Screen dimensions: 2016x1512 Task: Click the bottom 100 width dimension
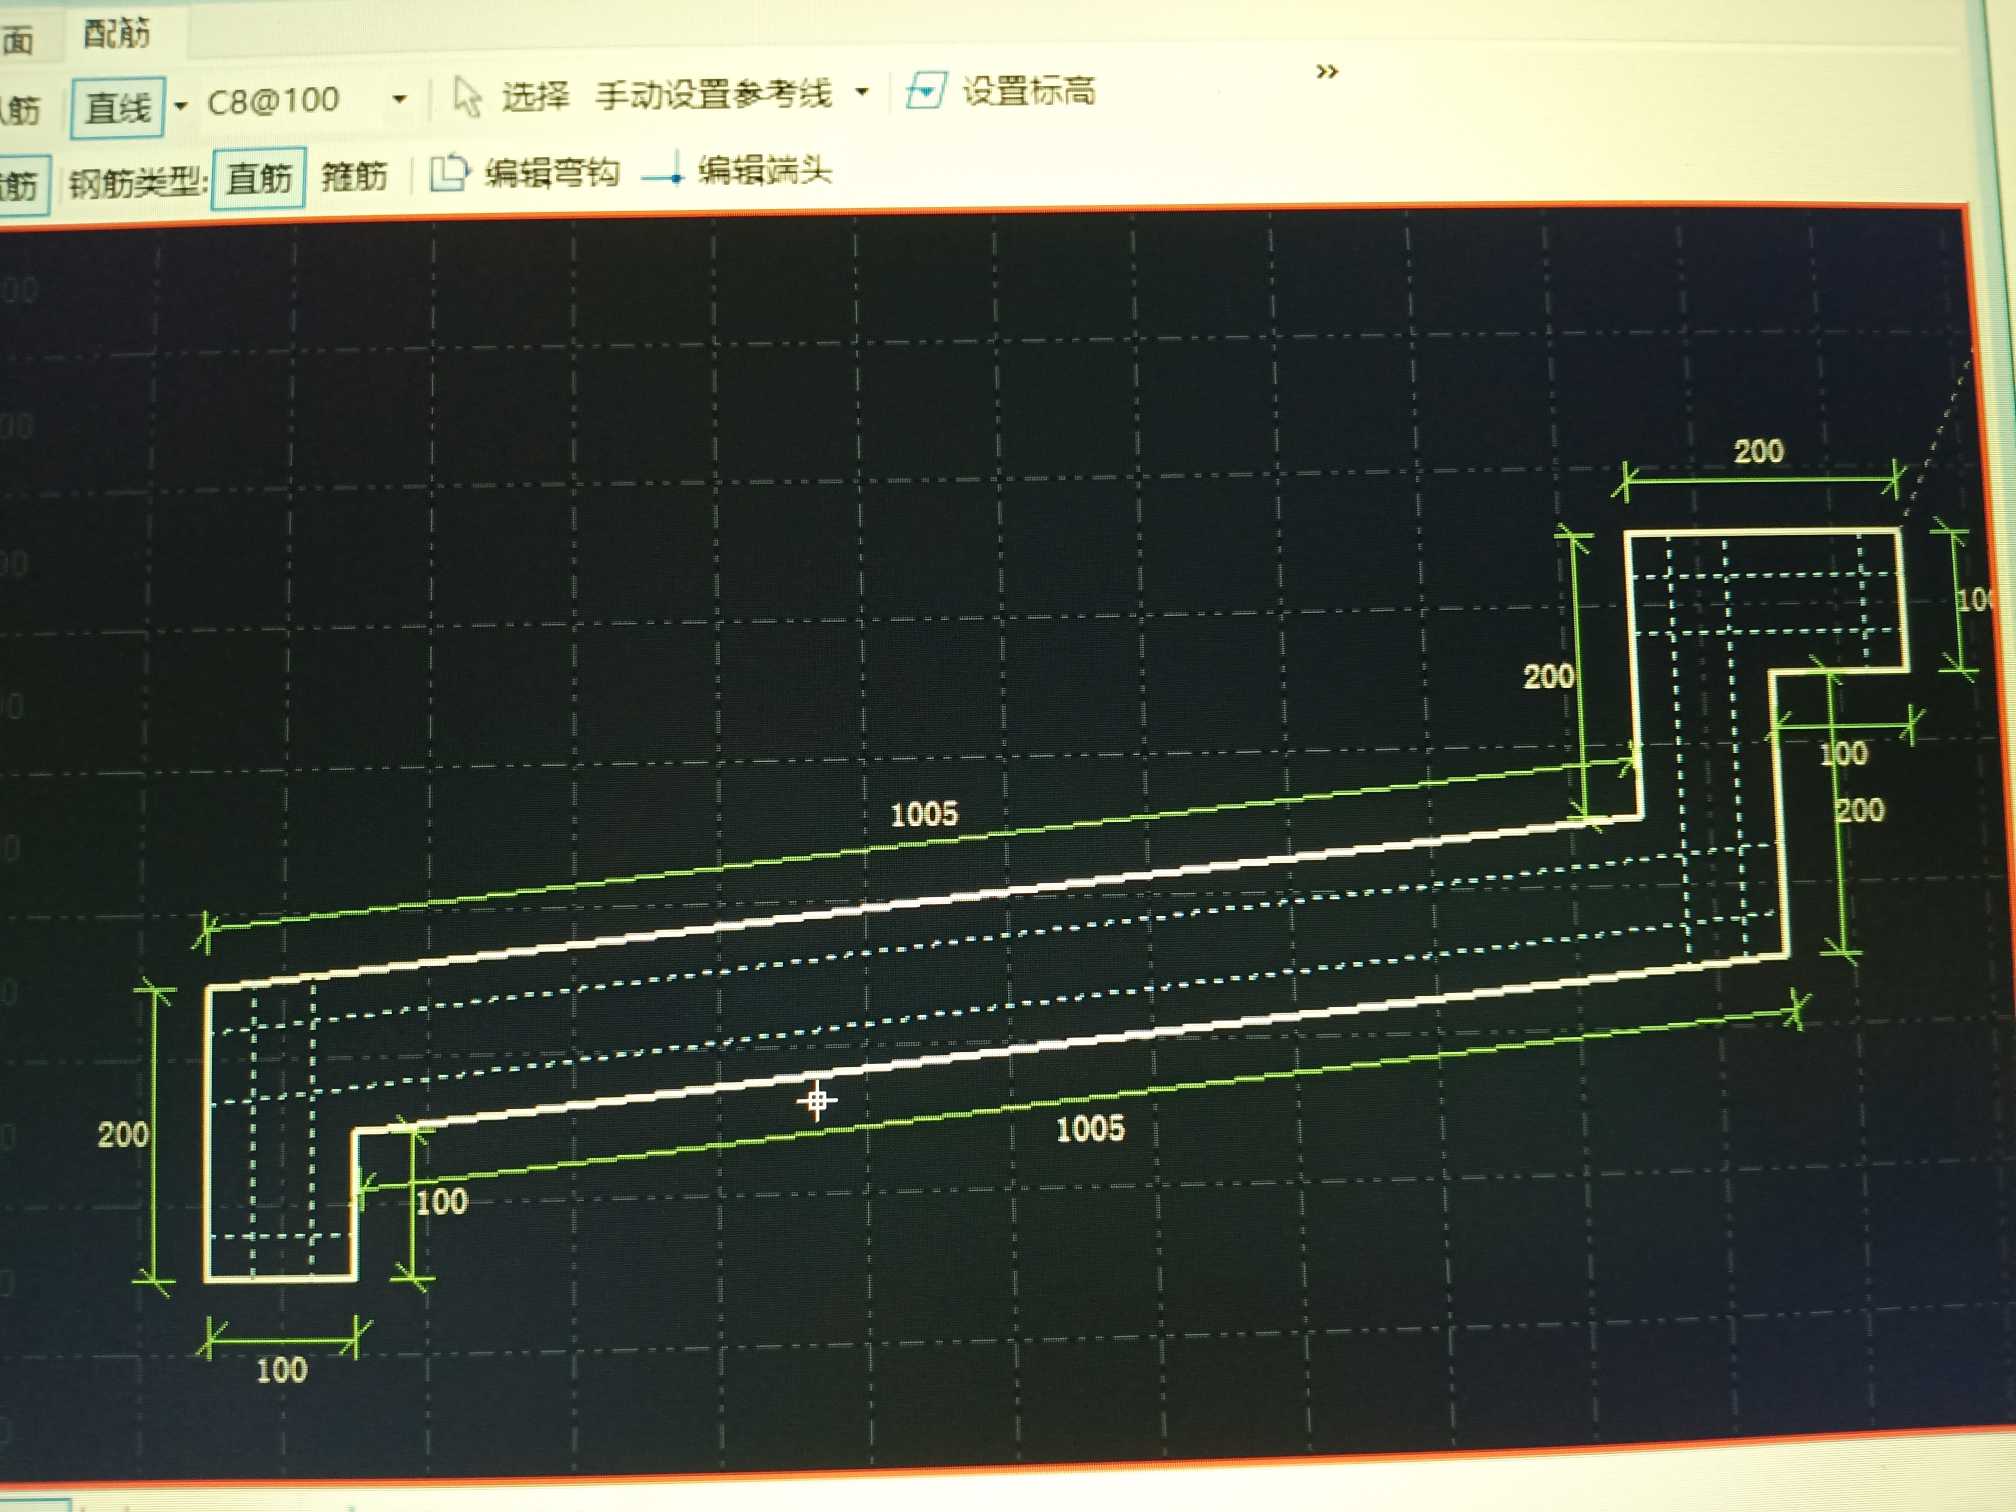[x=282, y=1370]
